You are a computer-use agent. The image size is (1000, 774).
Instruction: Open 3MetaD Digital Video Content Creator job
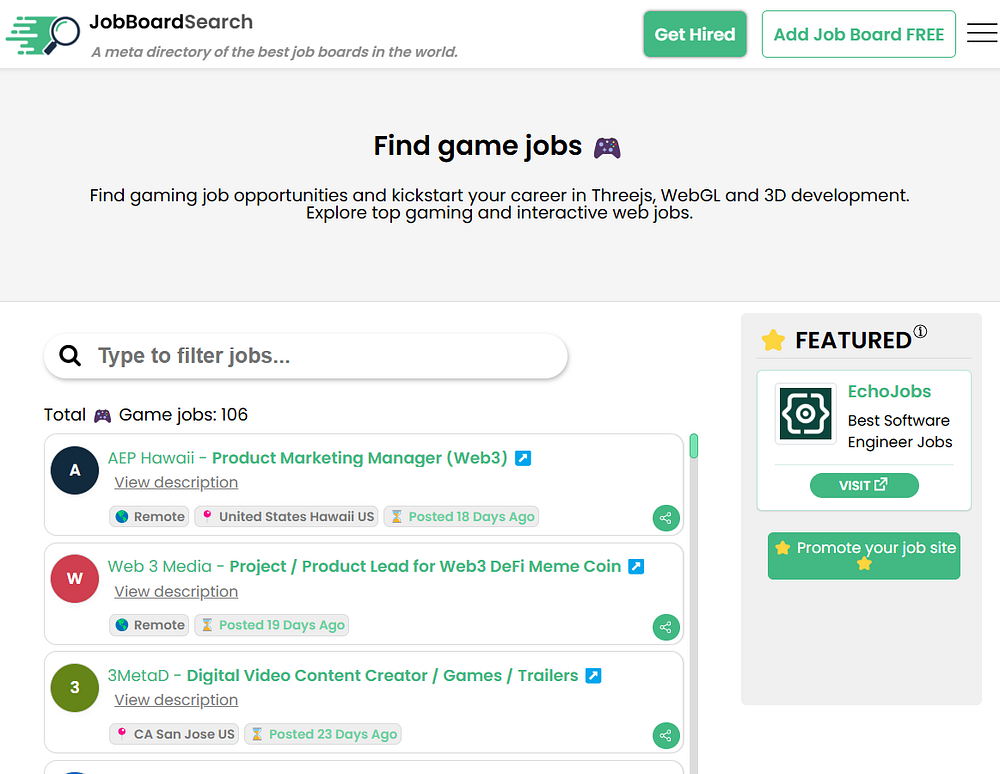point(343,675)
